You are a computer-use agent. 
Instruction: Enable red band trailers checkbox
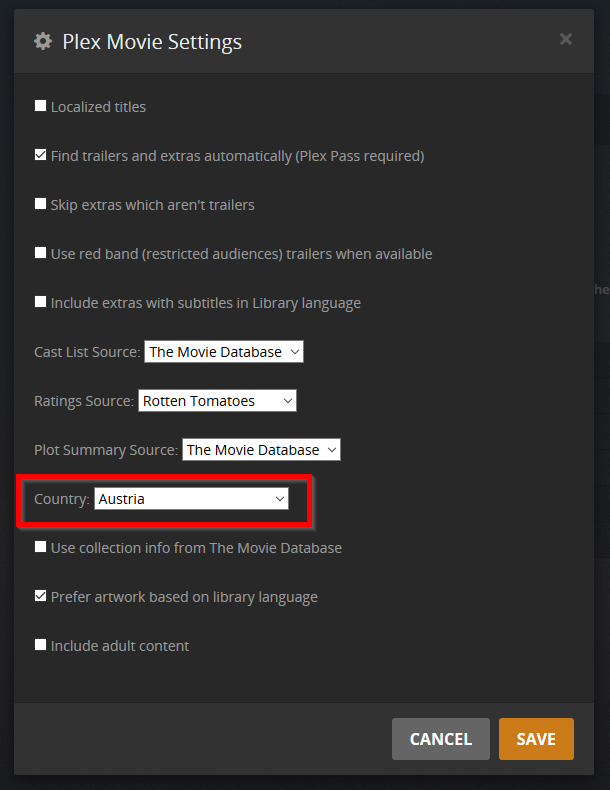41,253
